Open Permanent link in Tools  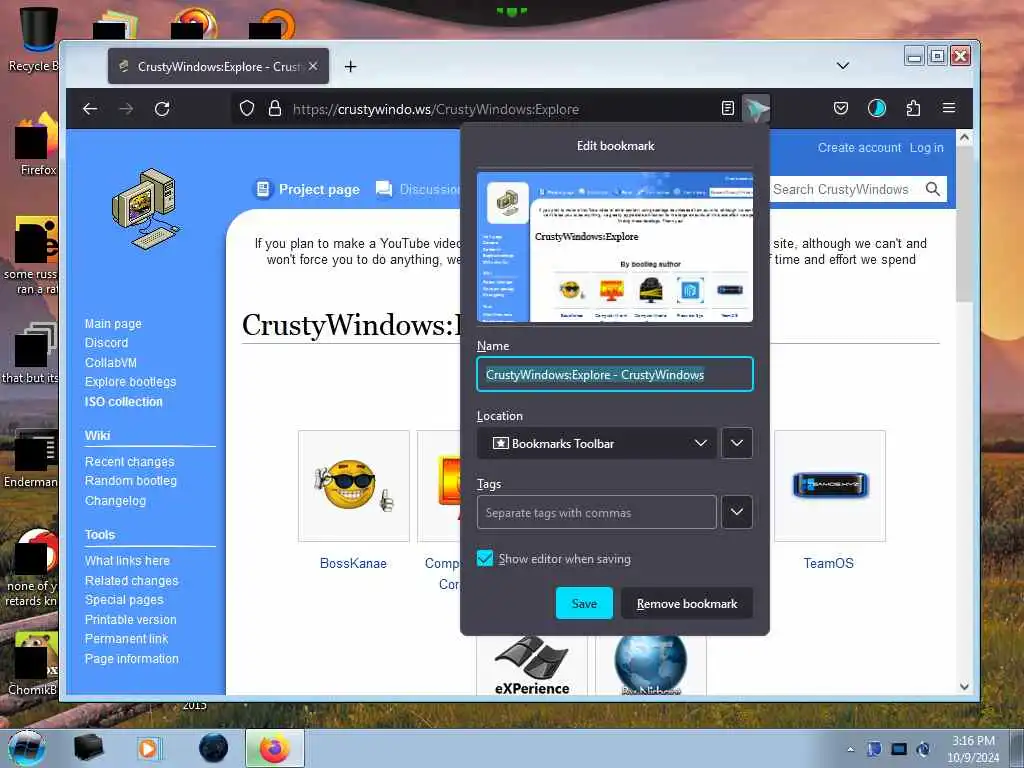[x=126, y=639]
